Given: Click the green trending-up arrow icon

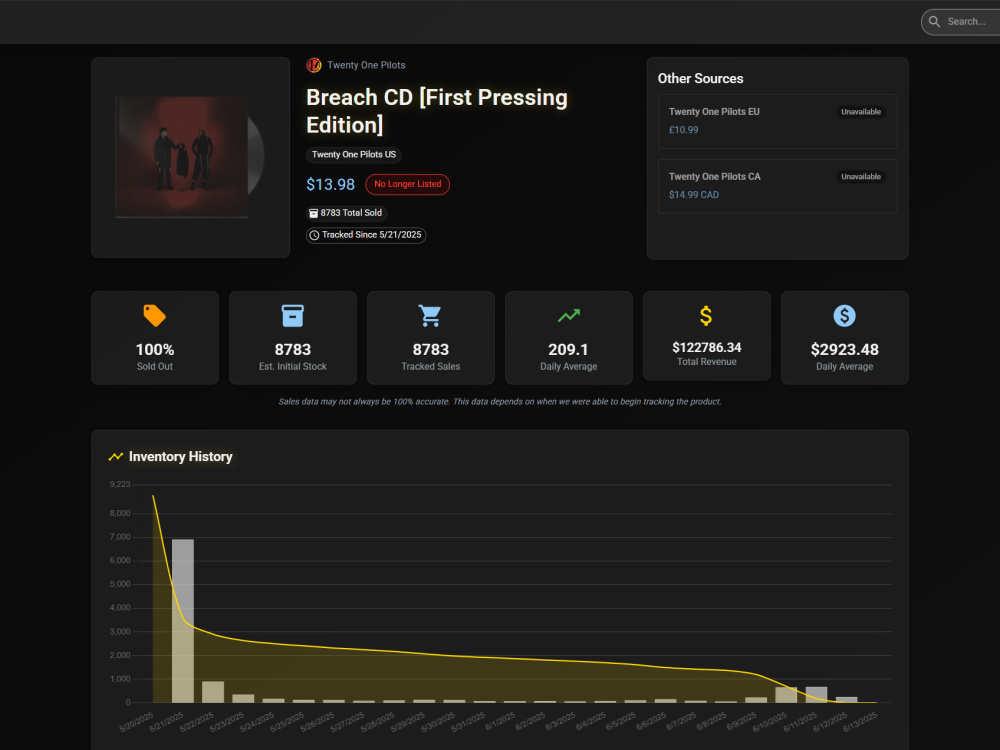Looking at the screenshot, I should tap(568, 316).
